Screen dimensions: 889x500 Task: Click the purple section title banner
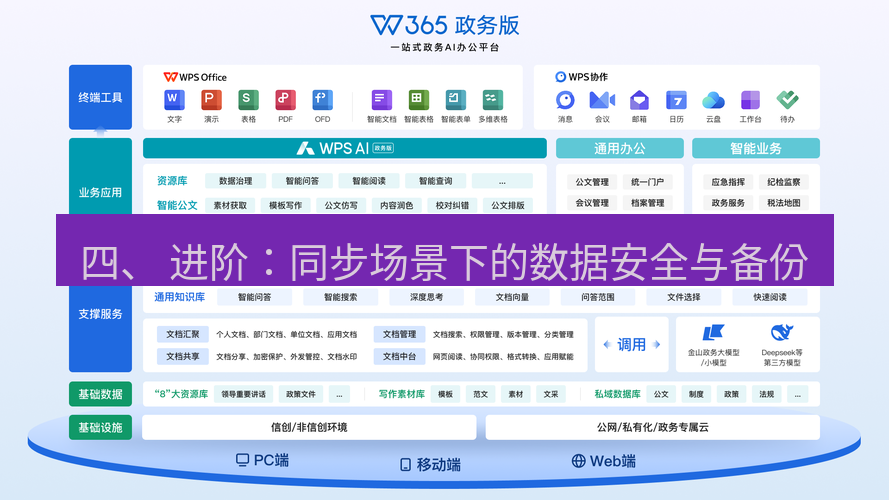point(444,250)
